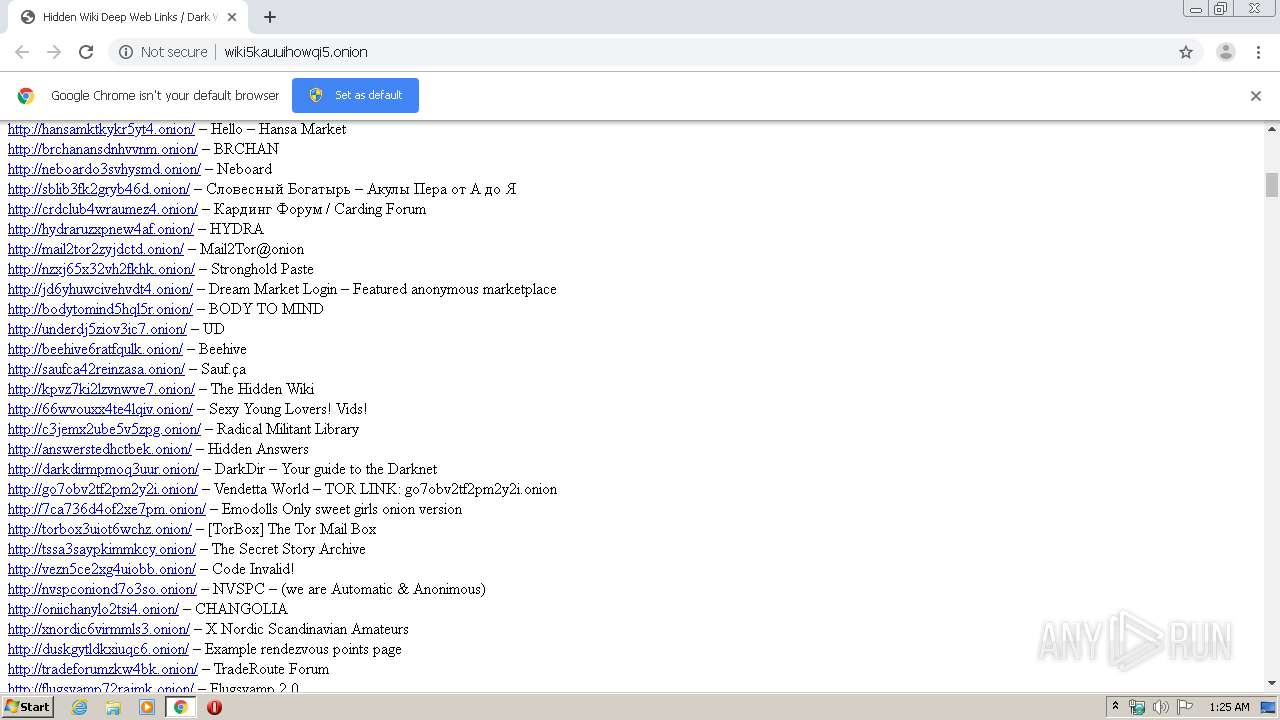Open the beehive6ratfqulk.onion link
The image size is (1280, 720).
pos(95,349)
